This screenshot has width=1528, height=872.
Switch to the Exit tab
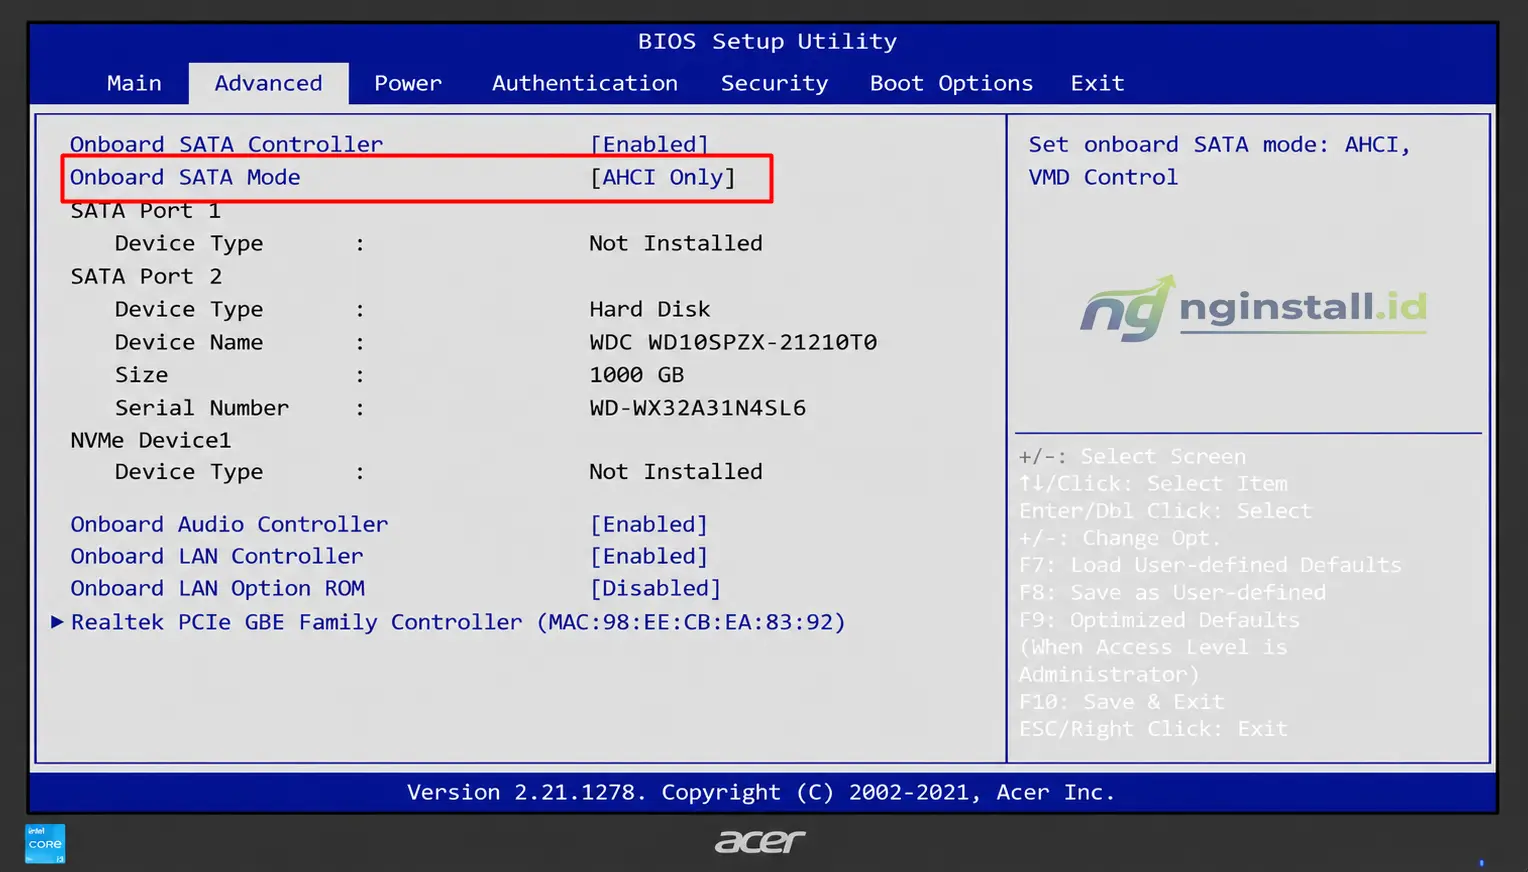pos(1097,83)
